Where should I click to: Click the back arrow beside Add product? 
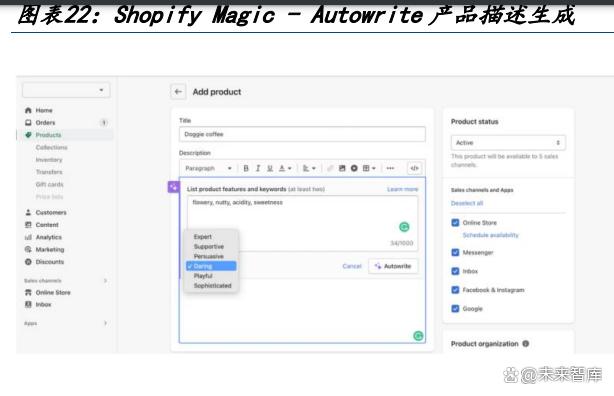pyautogui.click(x=178, y=92)
